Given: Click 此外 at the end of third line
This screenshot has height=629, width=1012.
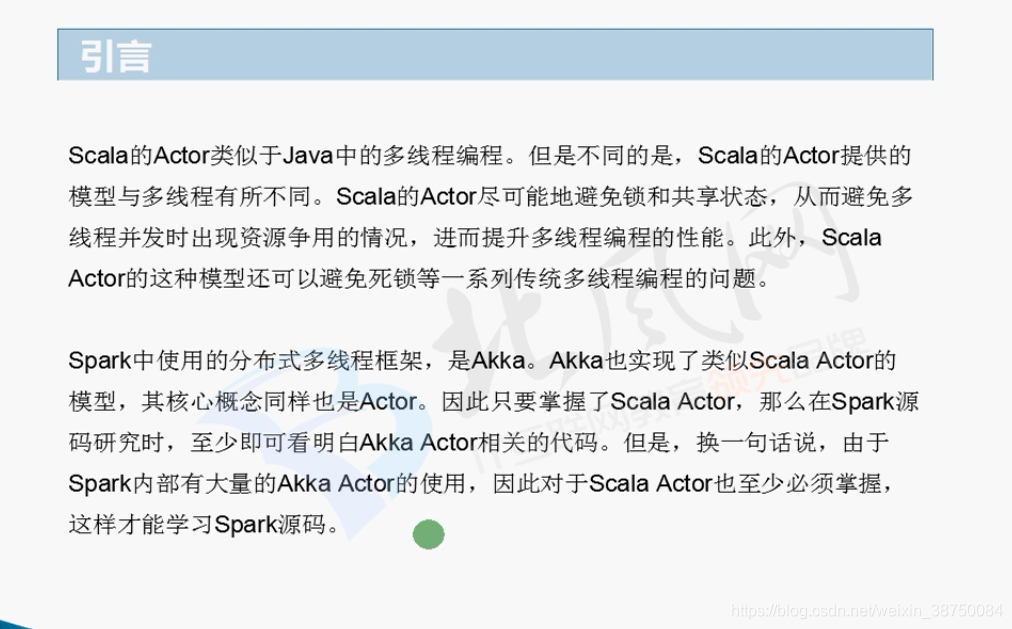Looking at the screenshot, I should pyautogui.click(x=772, y=237).
